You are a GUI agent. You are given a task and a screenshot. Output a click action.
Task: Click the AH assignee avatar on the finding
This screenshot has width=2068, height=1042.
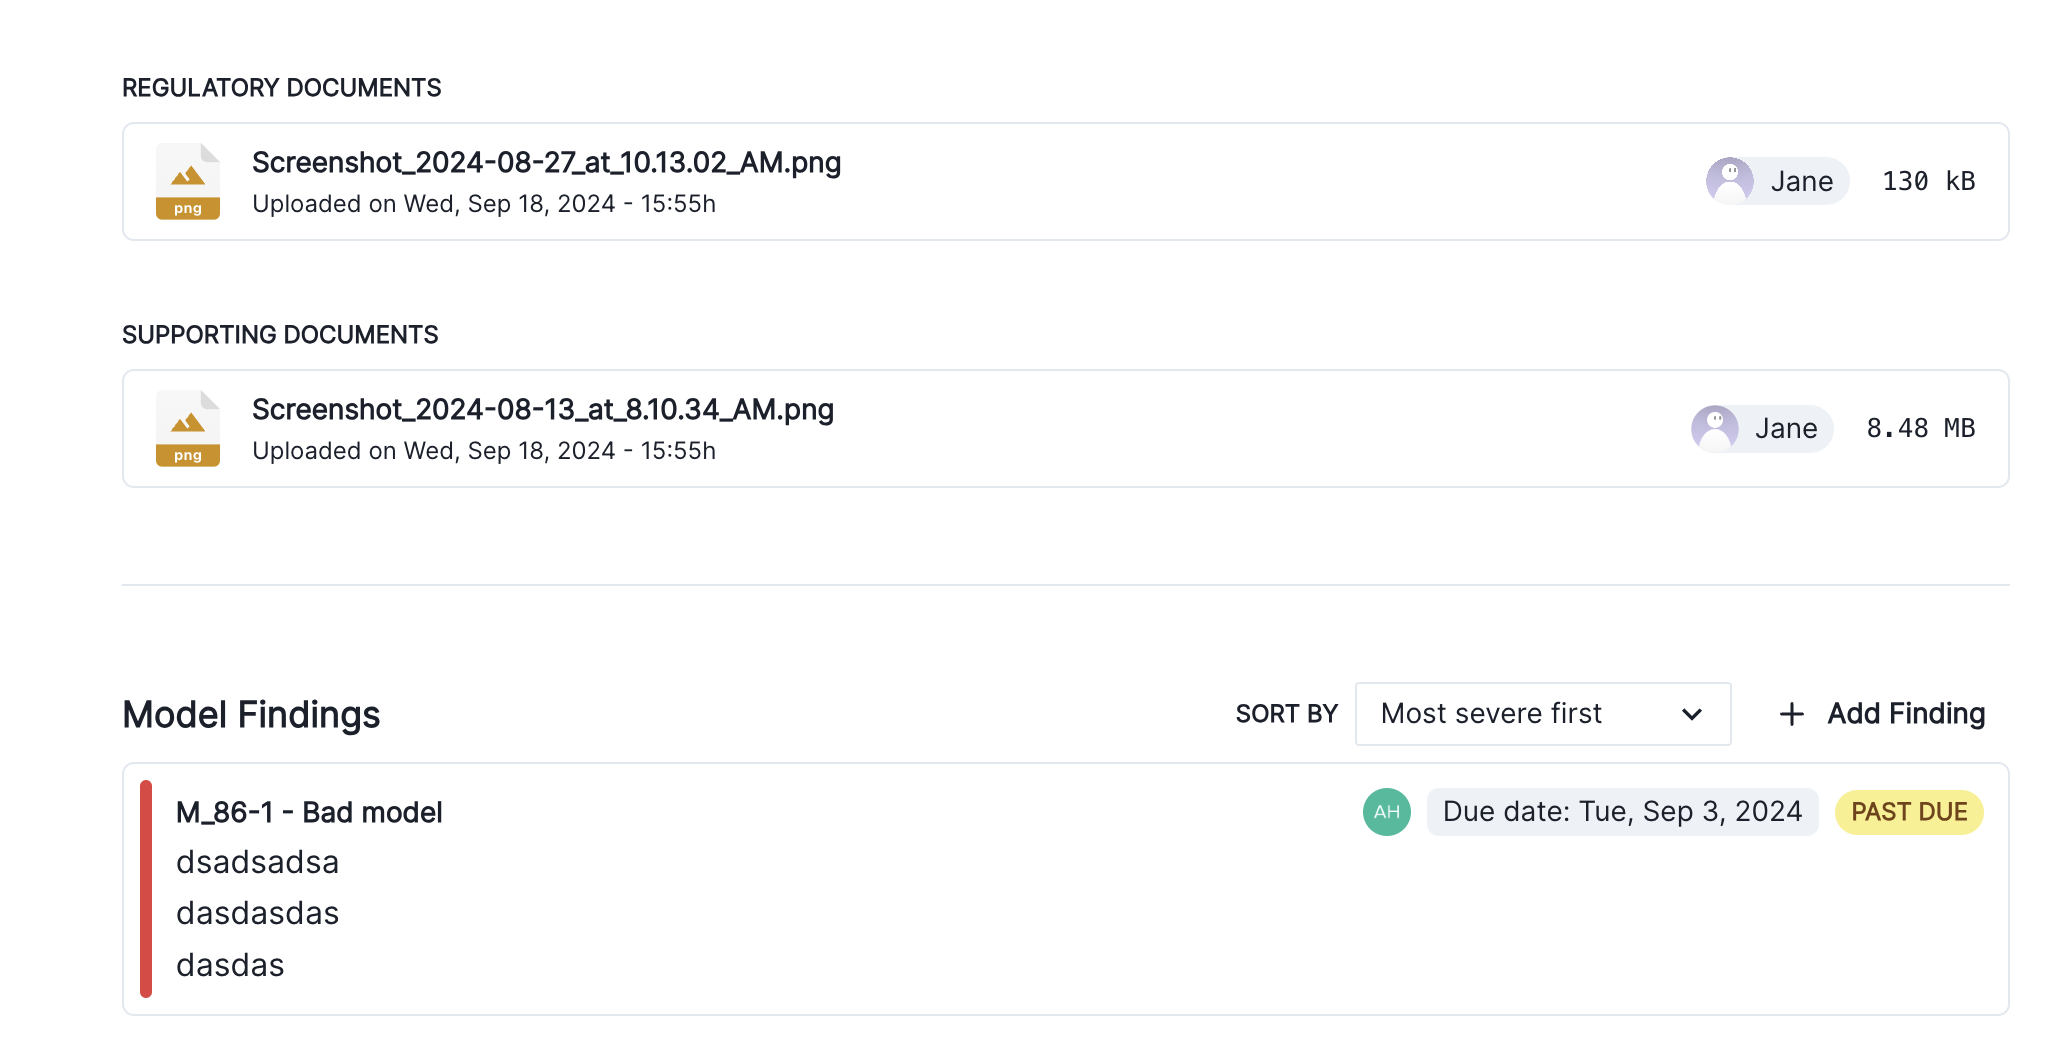coord(1385,812)
